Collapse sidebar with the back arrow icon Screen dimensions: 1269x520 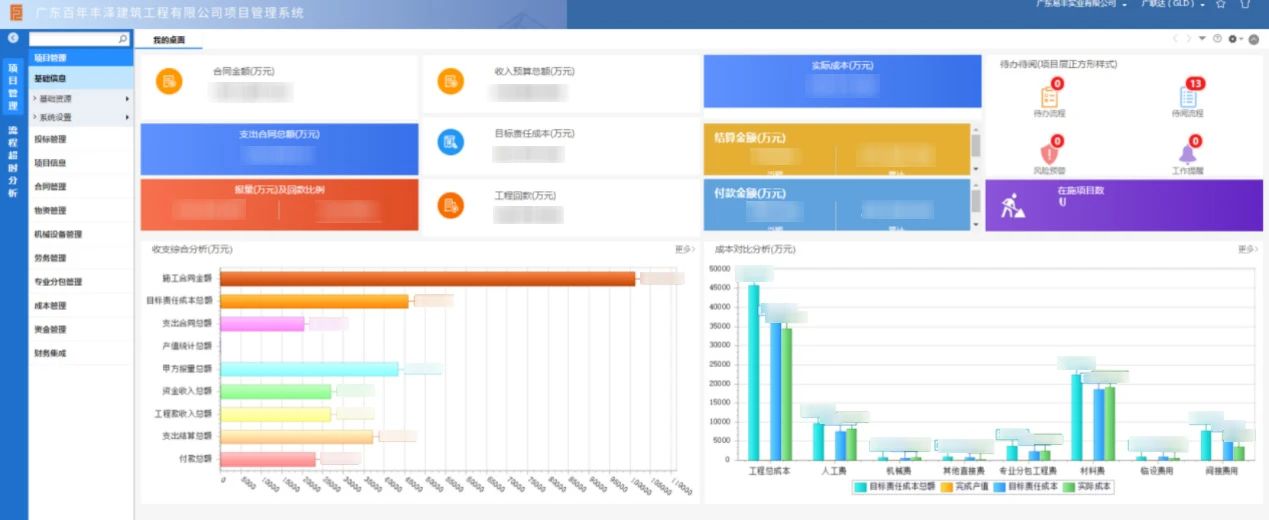pyautogui.click(x=13, y=38)
